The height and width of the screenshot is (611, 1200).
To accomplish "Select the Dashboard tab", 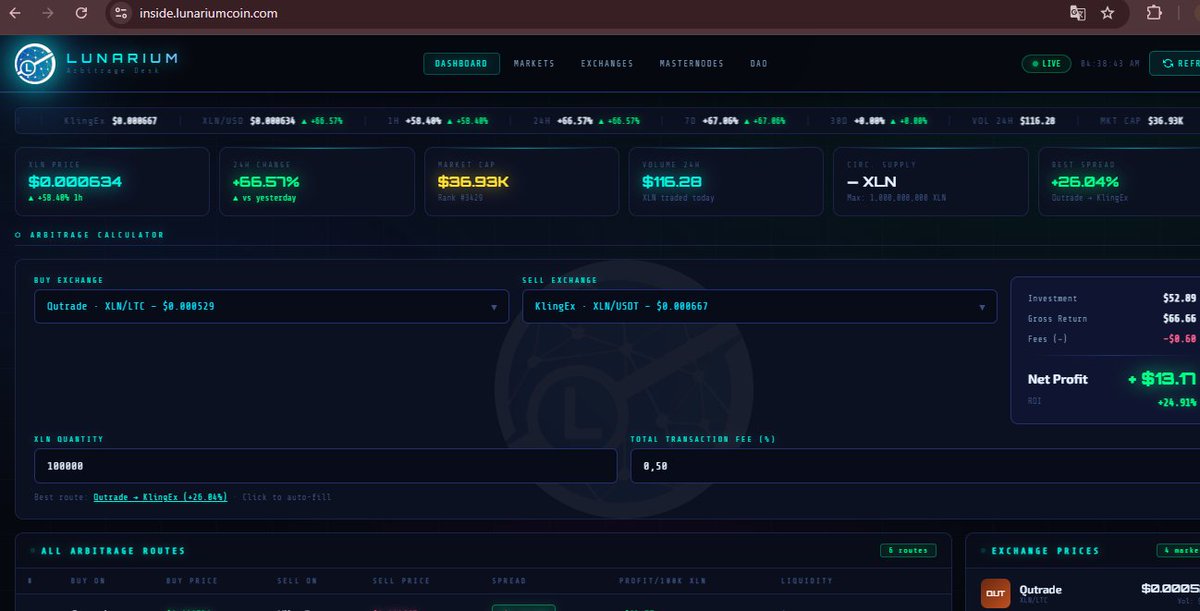I will point(461,64).
